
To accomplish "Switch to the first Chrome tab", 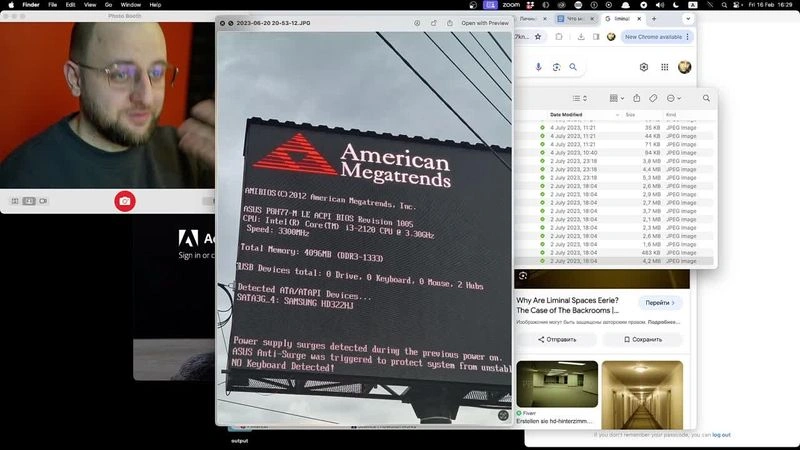I will [532, 19].
